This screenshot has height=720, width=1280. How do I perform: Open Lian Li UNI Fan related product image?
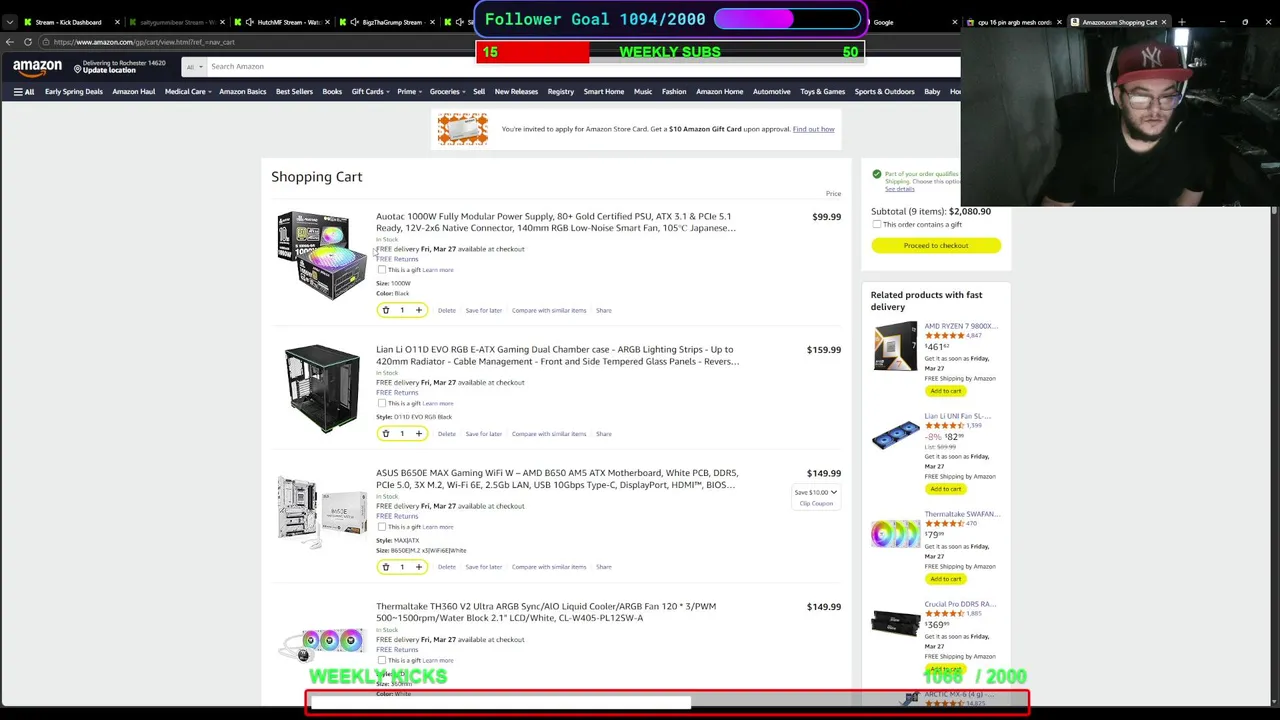[x=895, y=436]
